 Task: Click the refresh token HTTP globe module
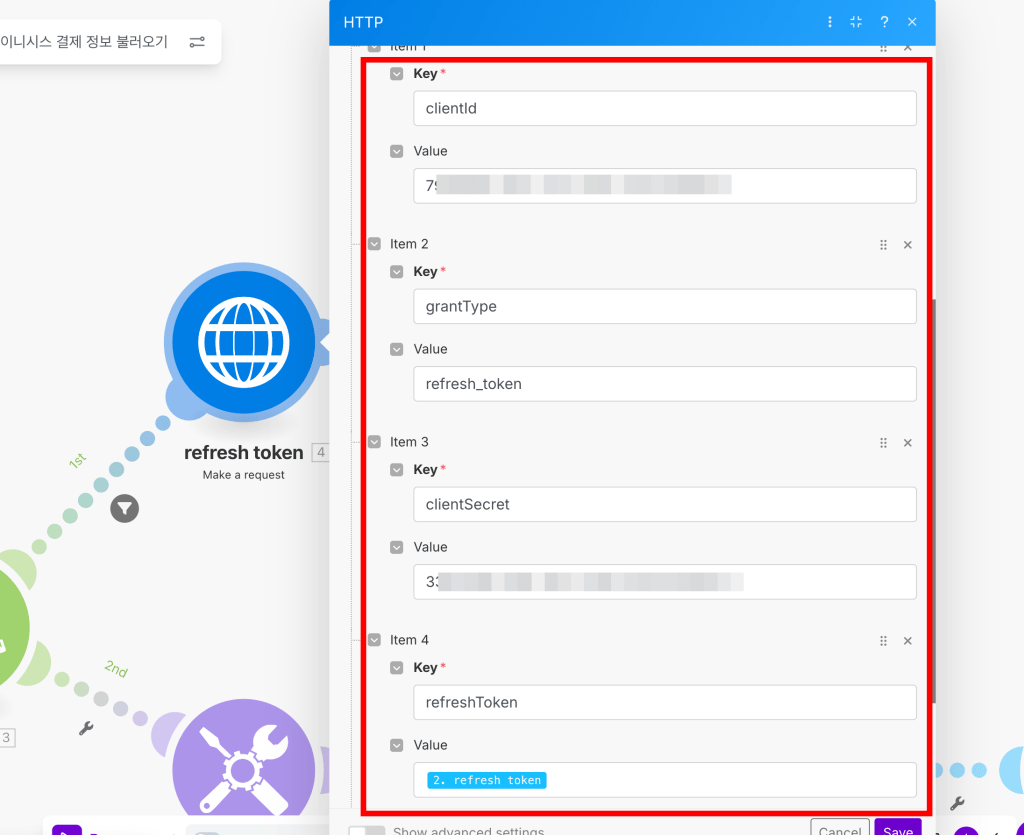point(243,343)
